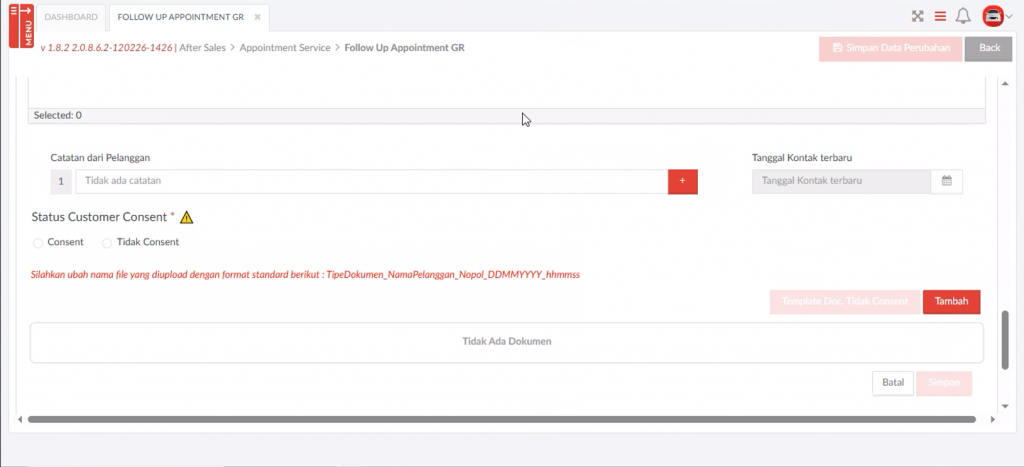Click the Back button
This screenshot has height=467, width=1024.
[988, 48]
